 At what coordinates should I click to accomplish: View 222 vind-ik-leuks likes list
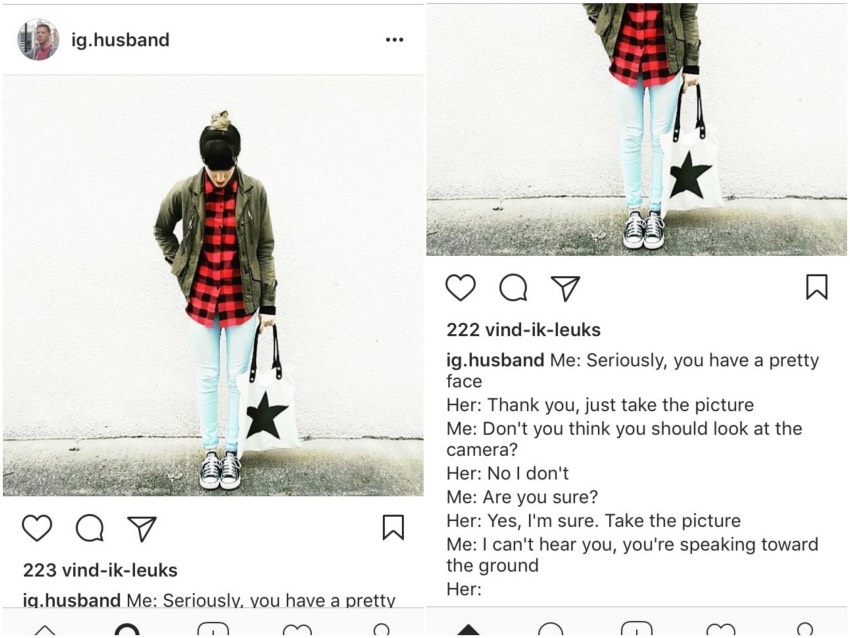click(x=524, y=330)
